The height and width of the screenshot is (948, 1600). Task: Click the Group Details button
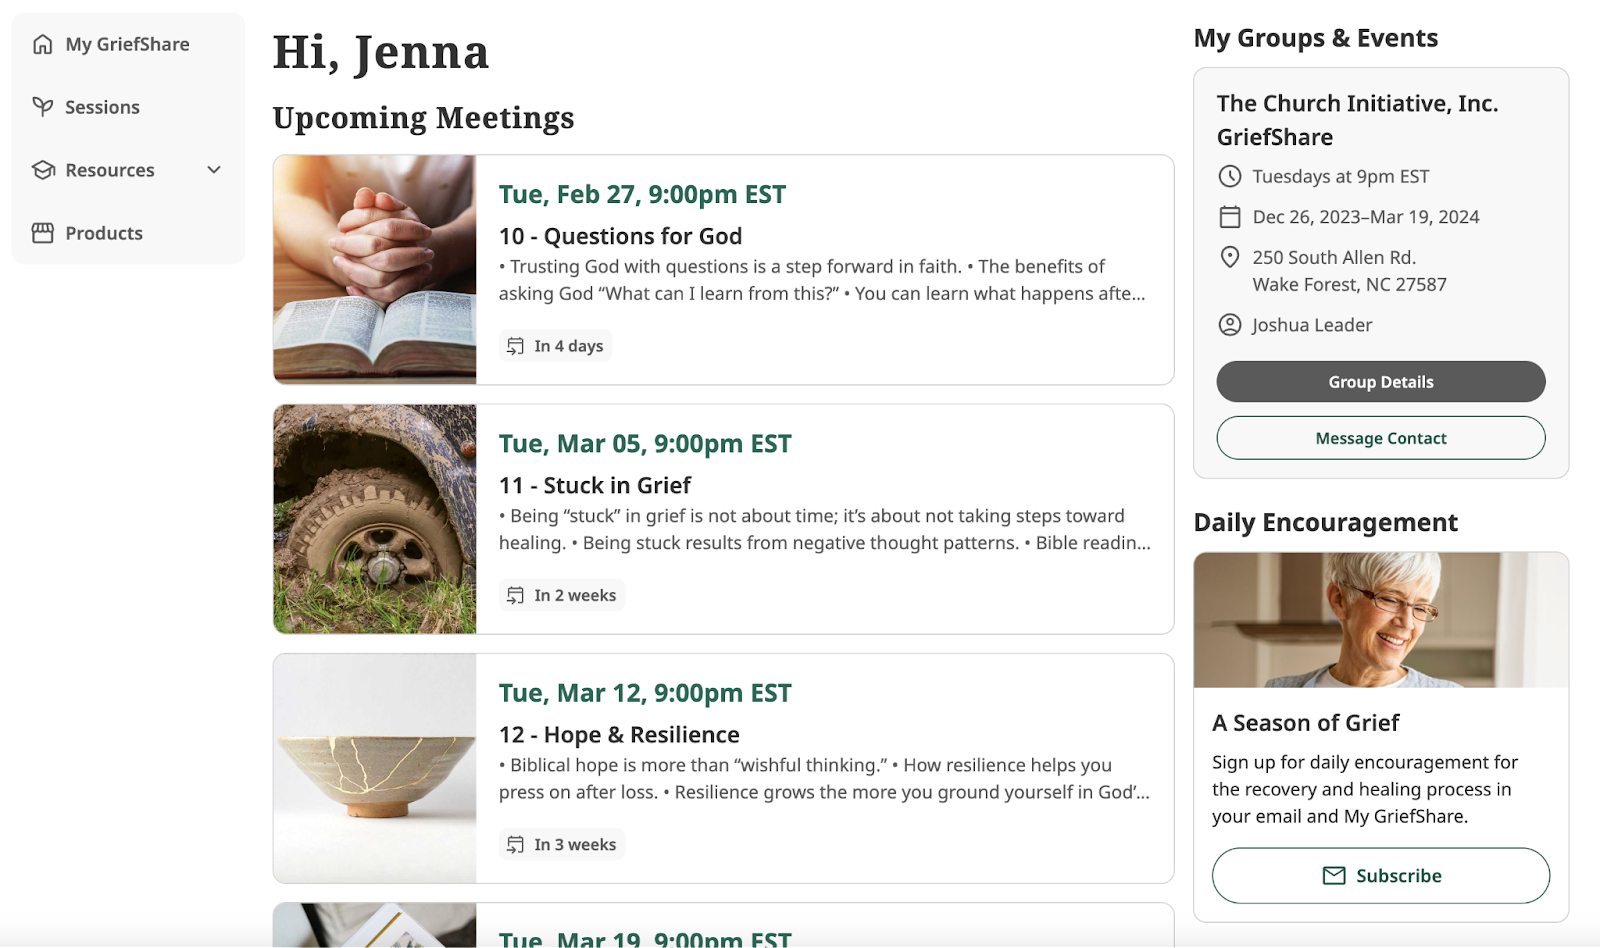point(1381,382)
